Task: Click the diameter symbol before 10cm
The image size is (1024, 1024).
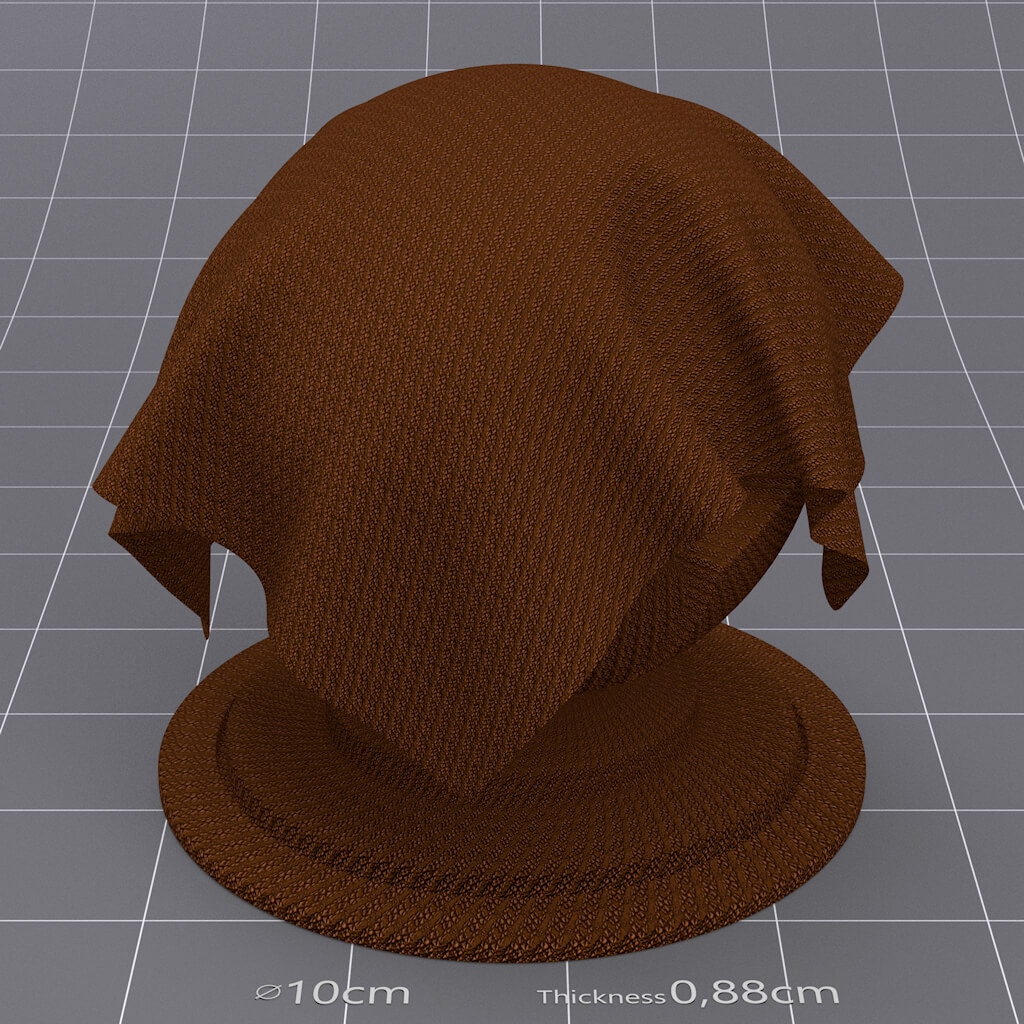Action: point(268,993)
